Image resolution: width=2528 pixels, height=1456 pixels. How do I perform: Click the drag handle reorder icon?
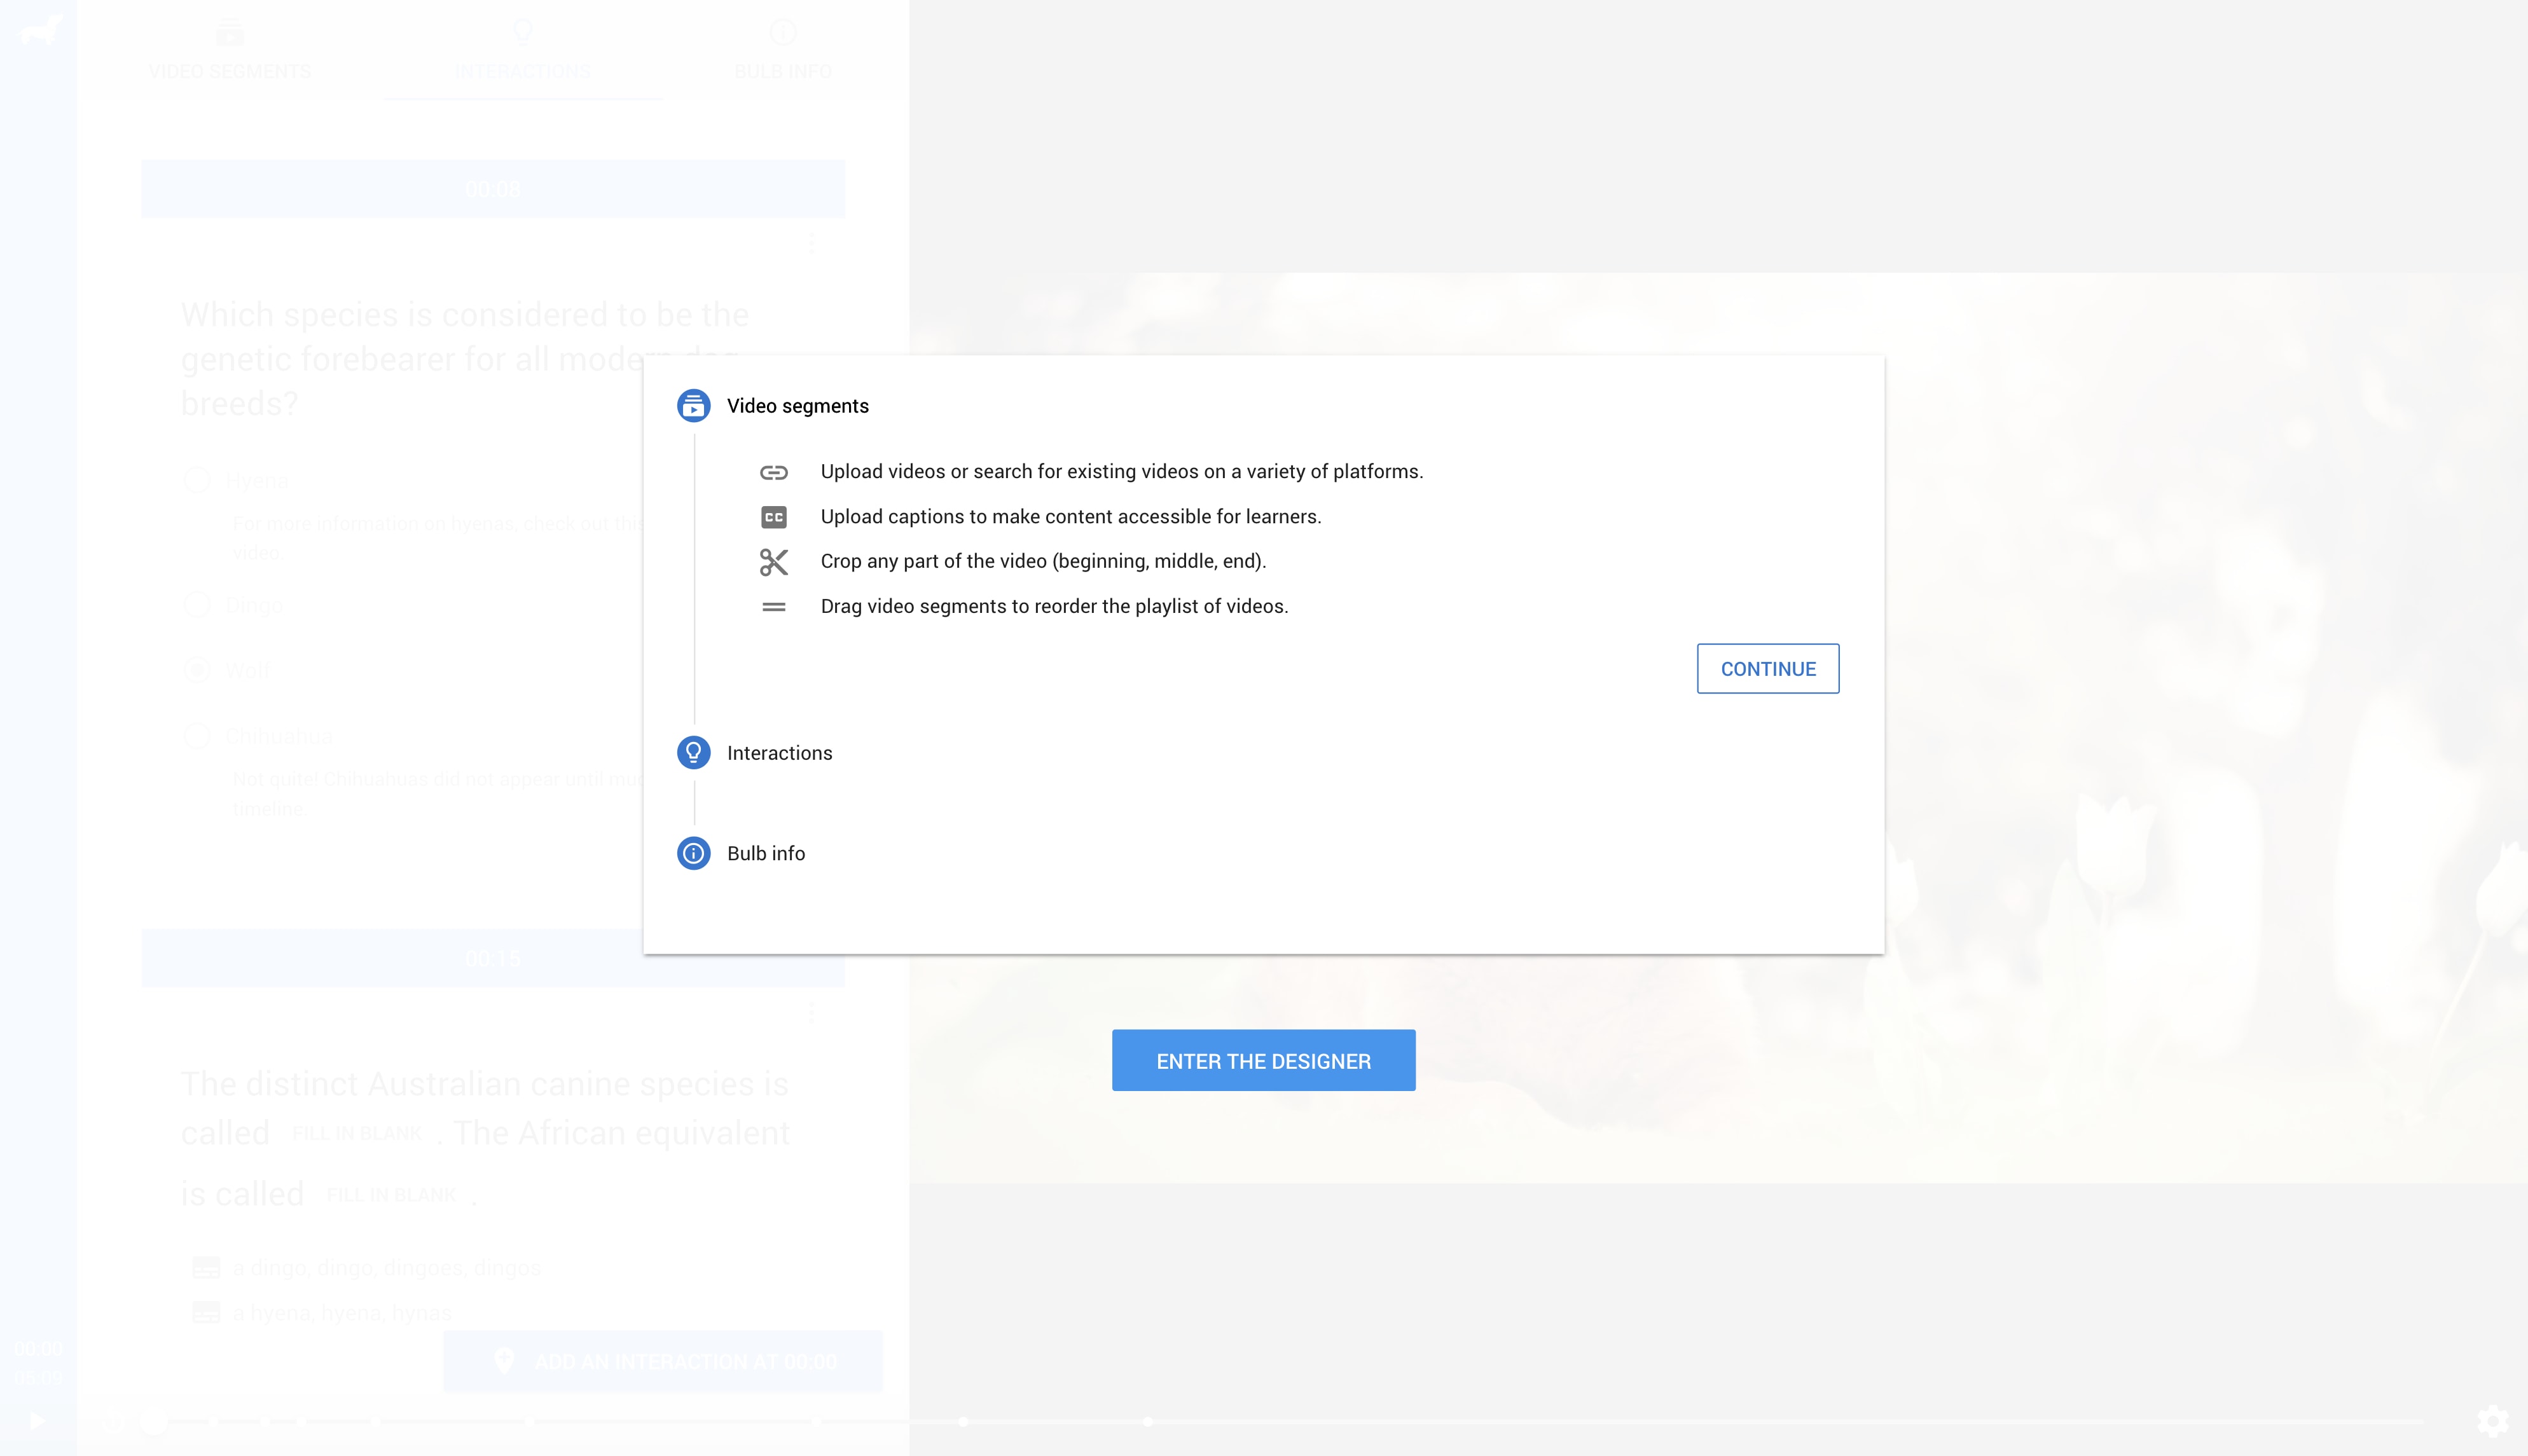(x=773, y=606)
